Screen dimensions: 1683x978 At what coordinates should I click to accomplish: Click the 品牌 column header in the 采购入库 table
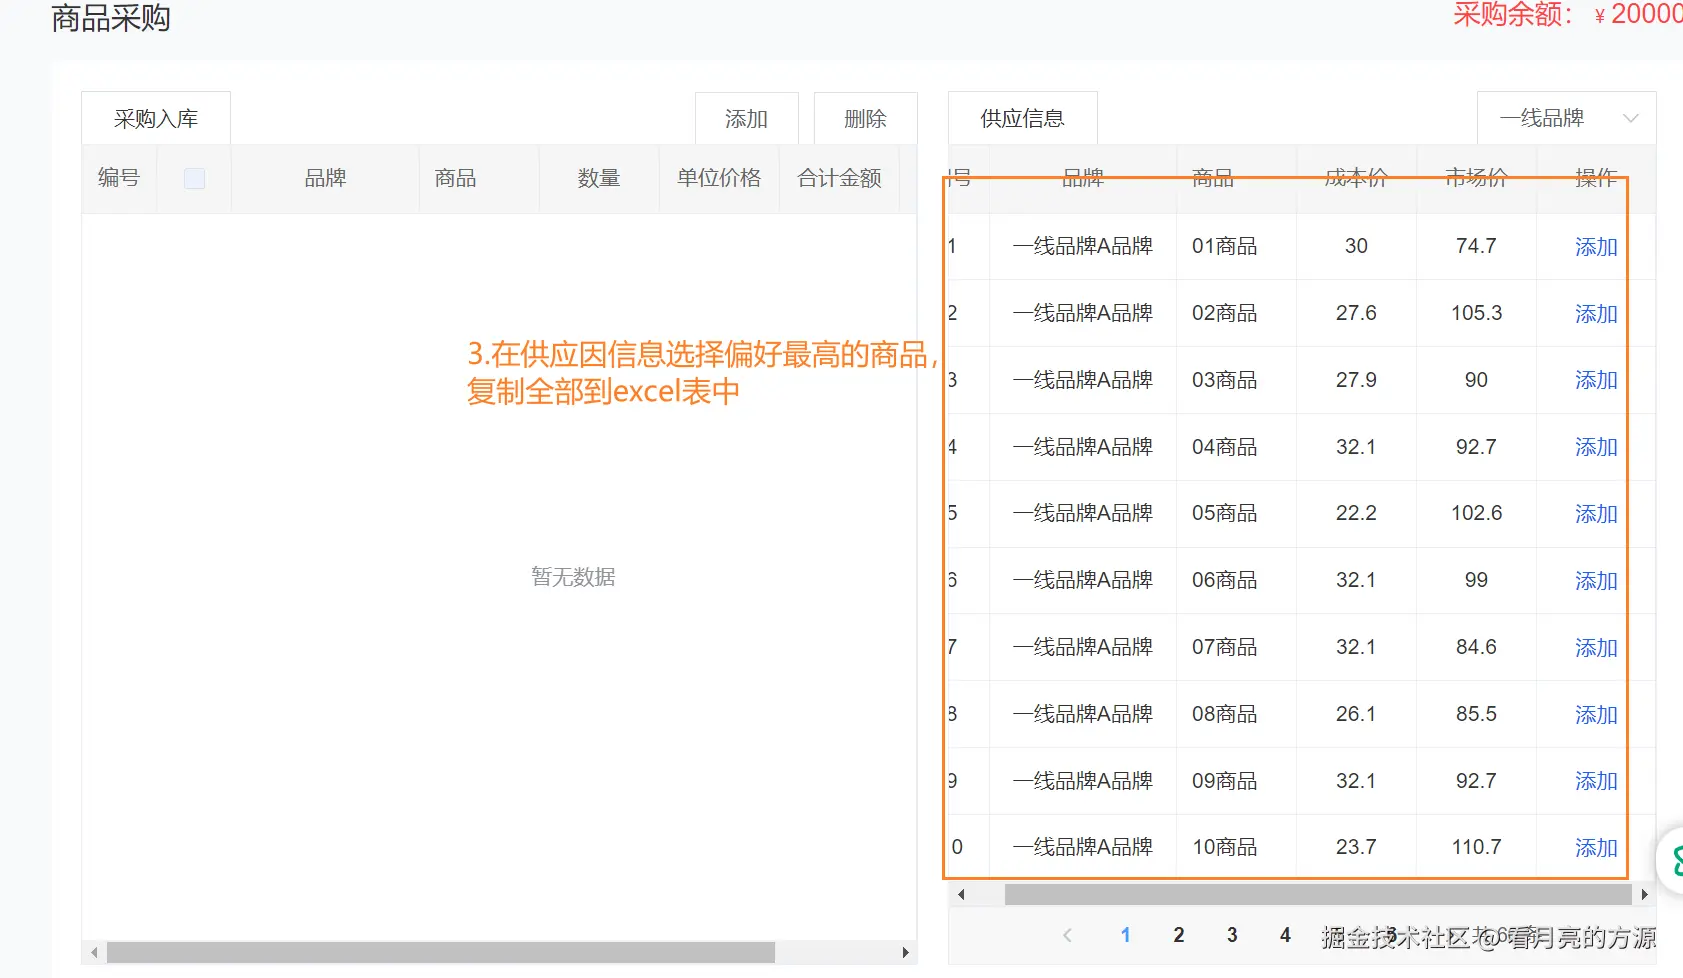[x=325, y=178]
